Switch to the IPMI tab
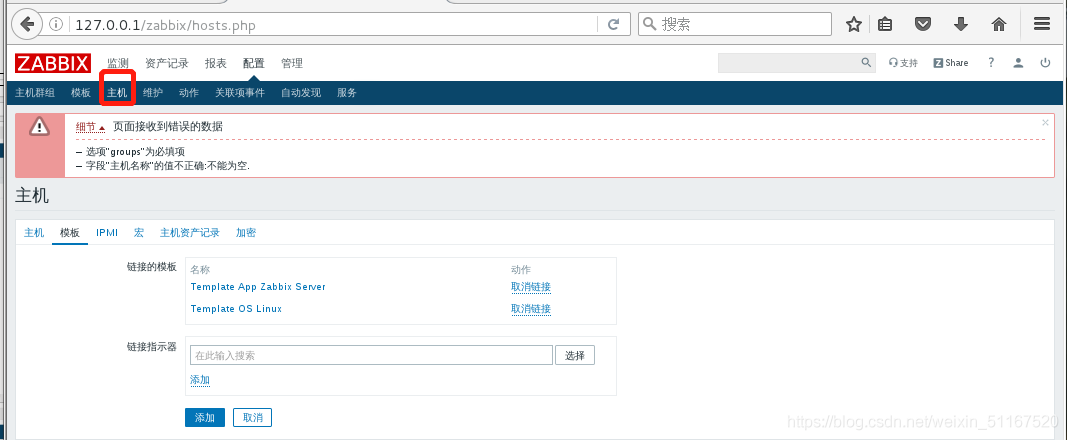Image resolution: width=1068 pixels, height=440 pixels. (x=107, y=233)
